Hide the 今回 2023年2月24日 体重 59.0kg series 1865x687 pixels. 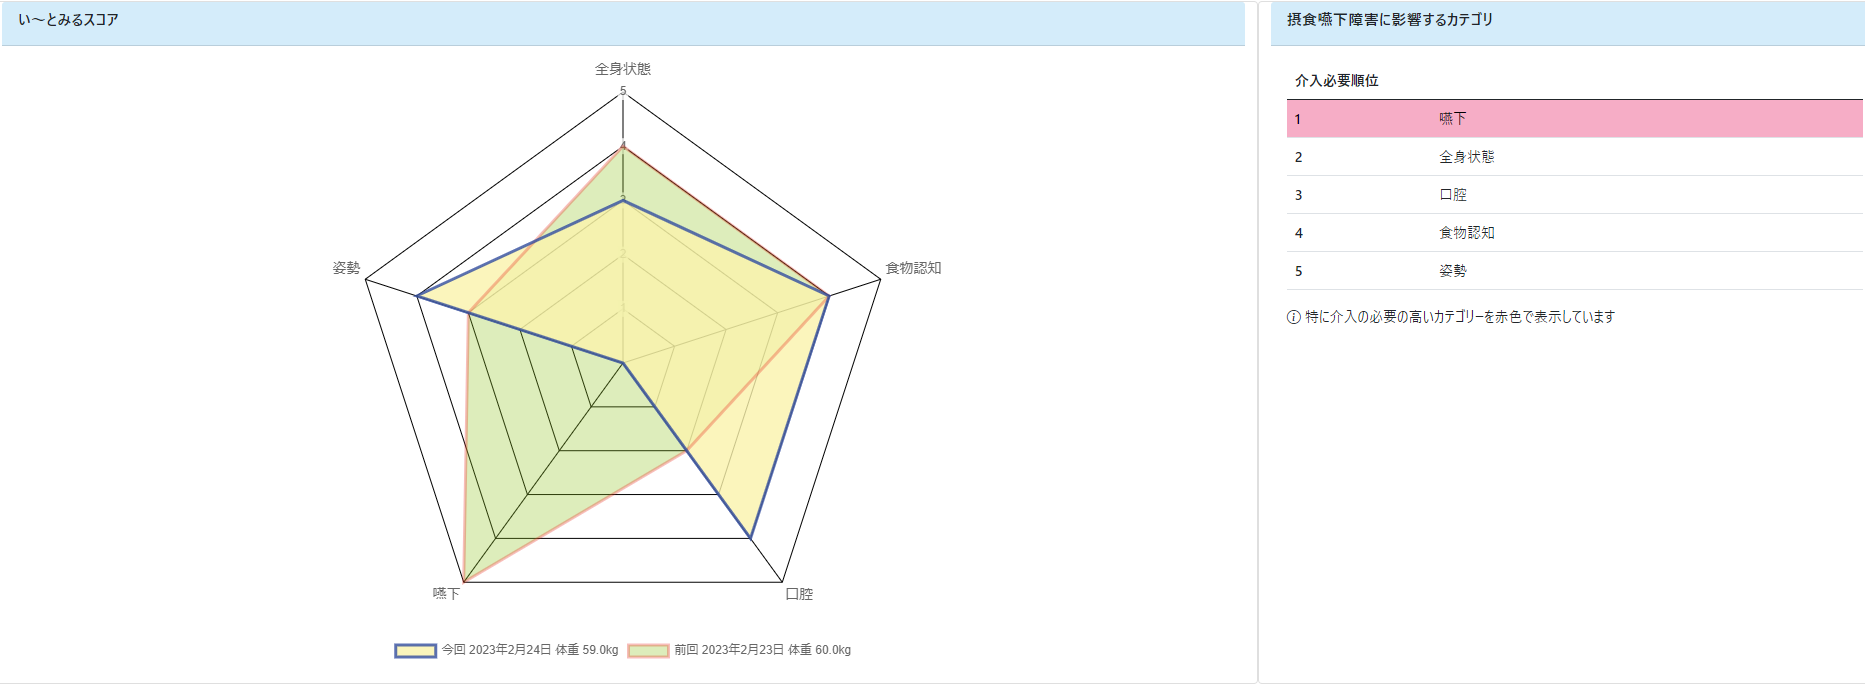point(530,650)
